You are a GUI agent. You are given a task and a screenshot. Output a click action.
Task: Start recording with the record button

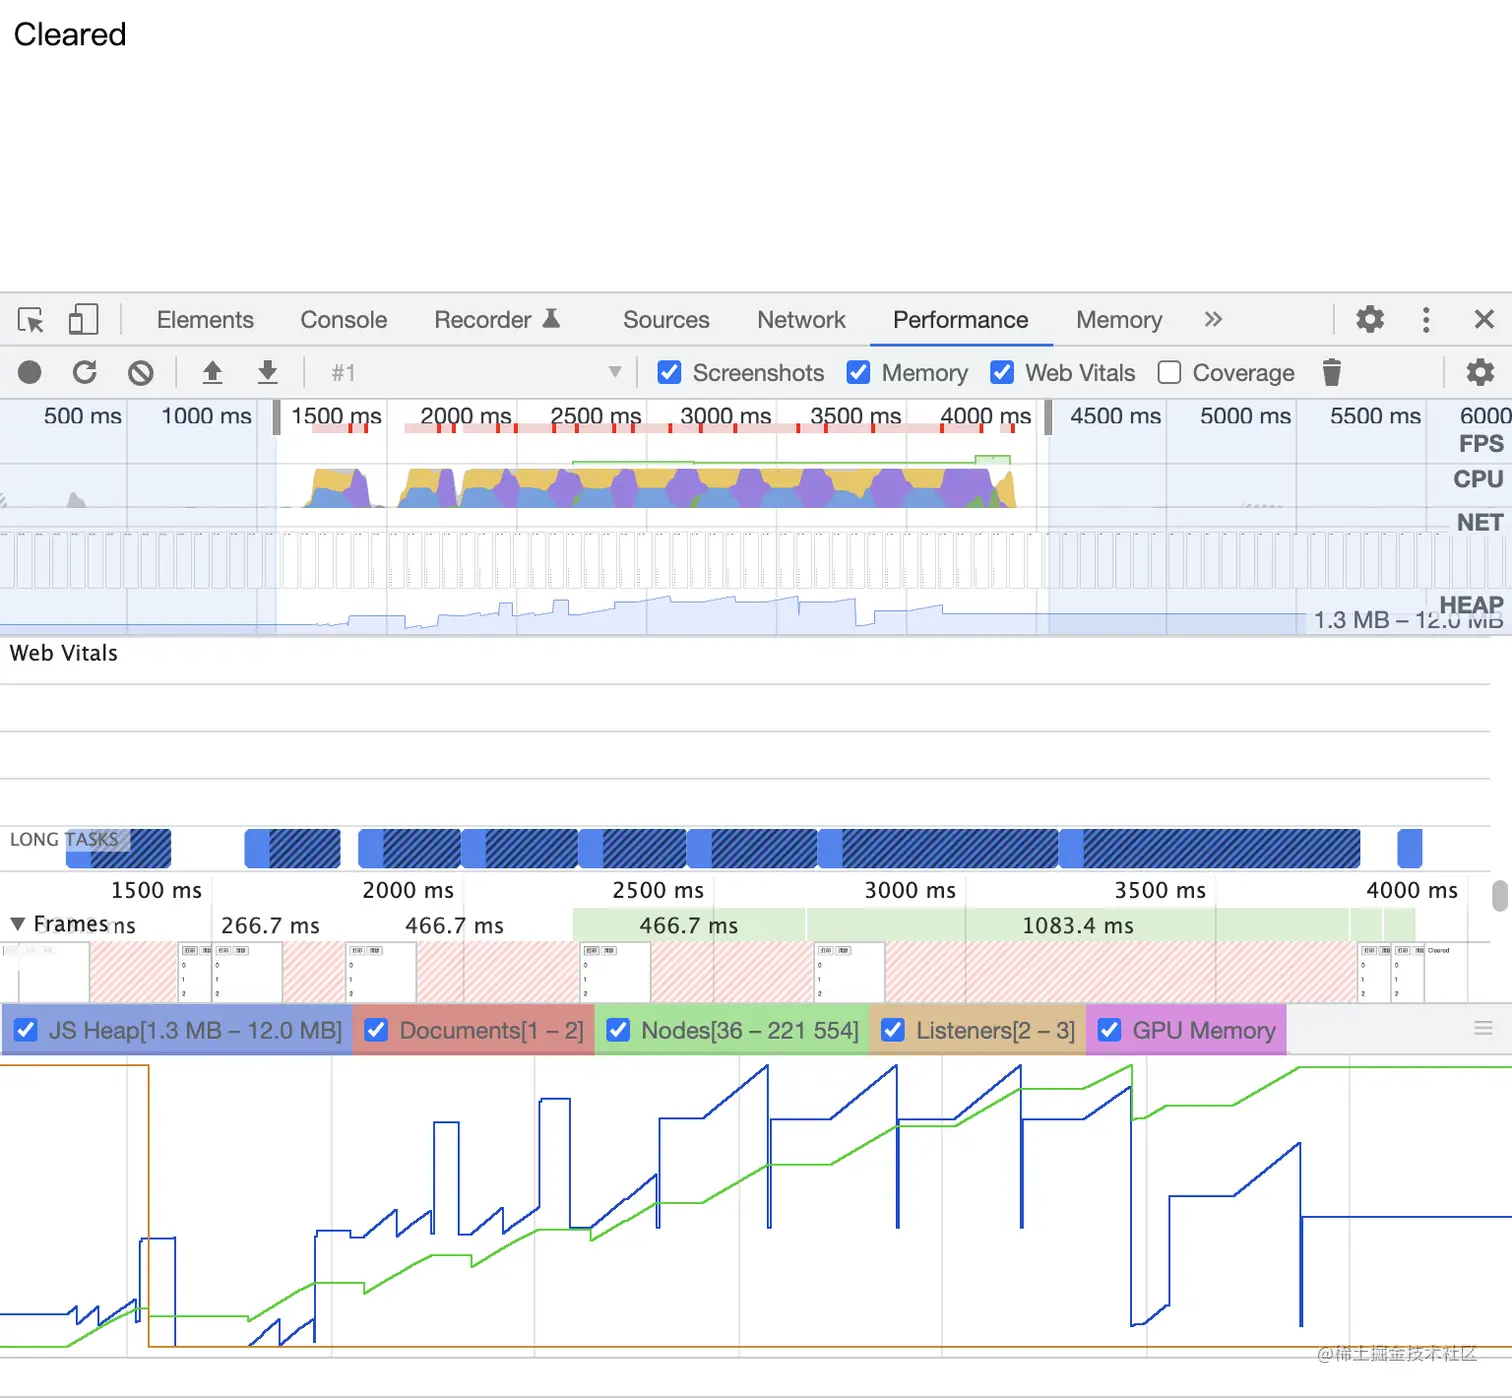click(30, 373)
